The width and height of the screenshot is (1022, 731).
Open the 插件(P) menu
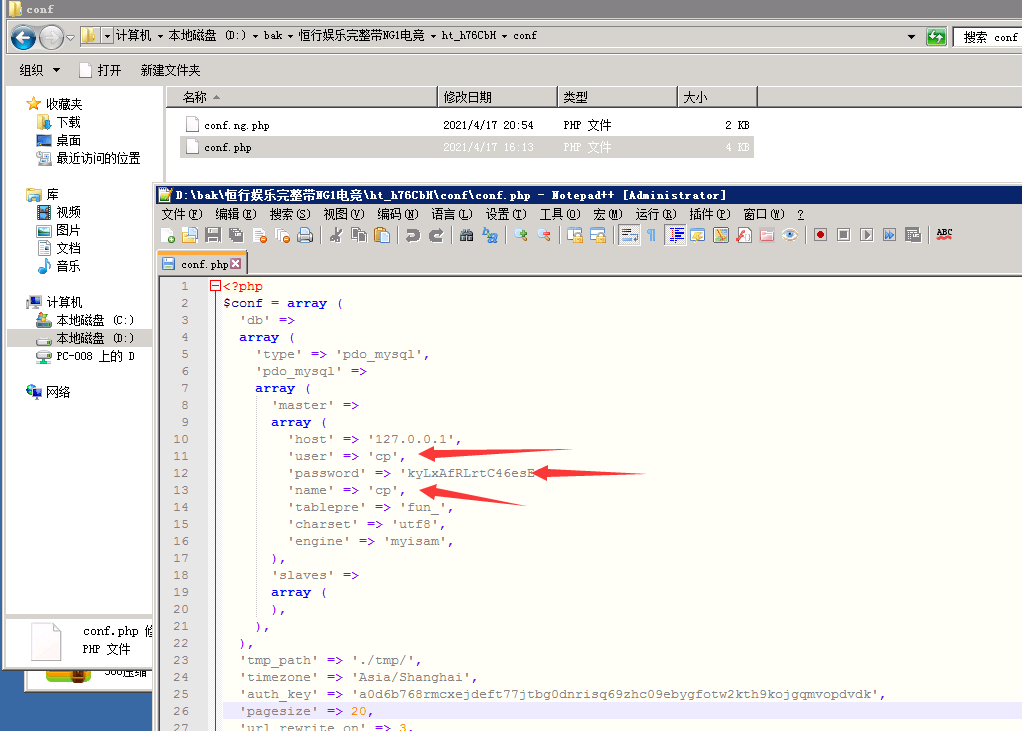(x=710, y=214)
